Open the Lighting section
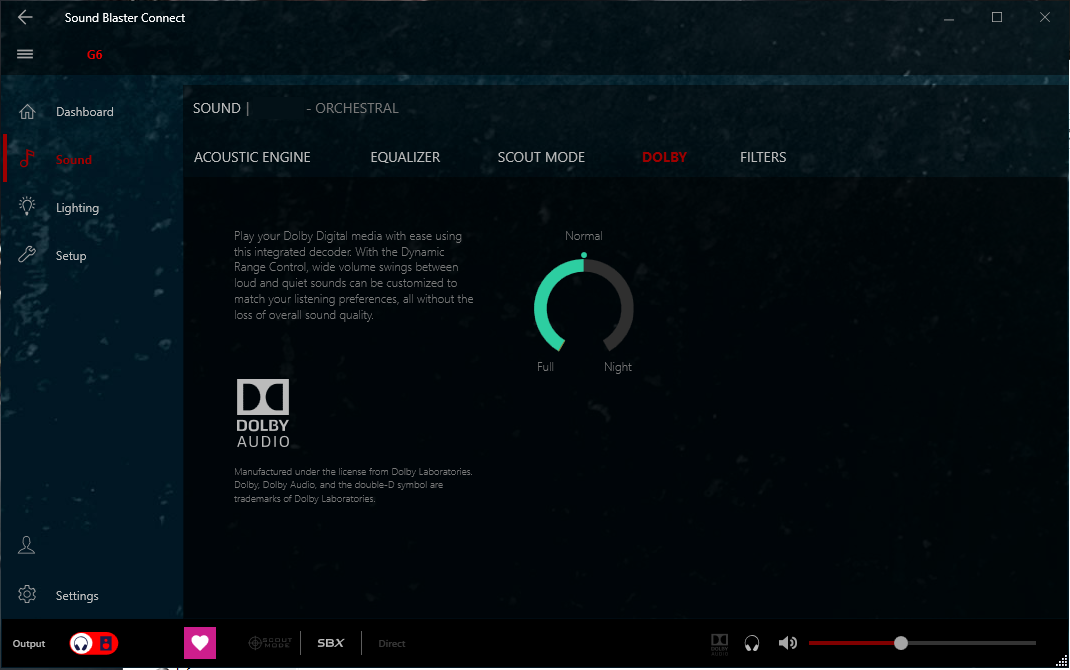The image size is (1070, 670). point(77,208)
